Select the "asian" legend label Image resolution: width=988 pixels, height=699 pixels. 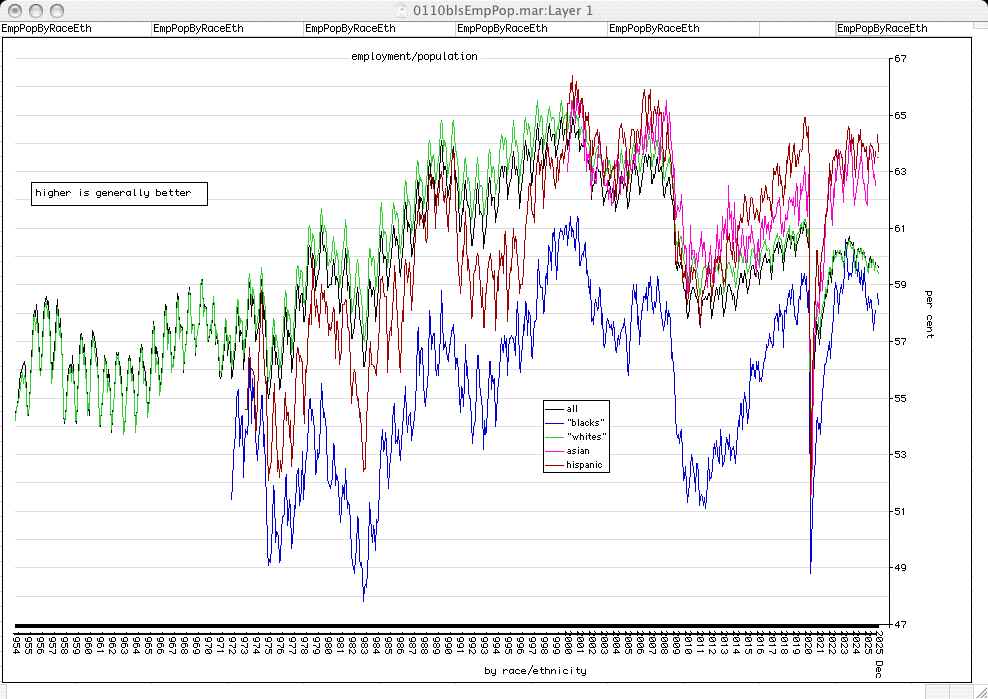[579, 451]
